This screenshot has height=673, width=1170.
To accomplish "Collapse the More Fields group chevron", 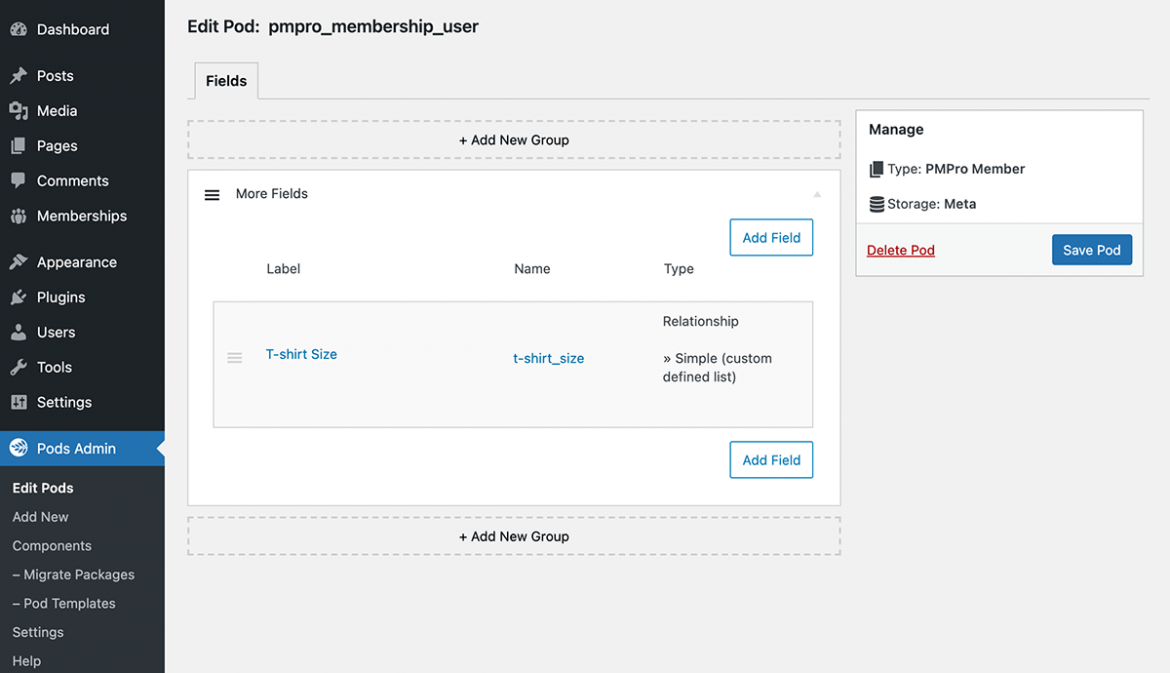I will pyautogui.click(x=817, y=193).
